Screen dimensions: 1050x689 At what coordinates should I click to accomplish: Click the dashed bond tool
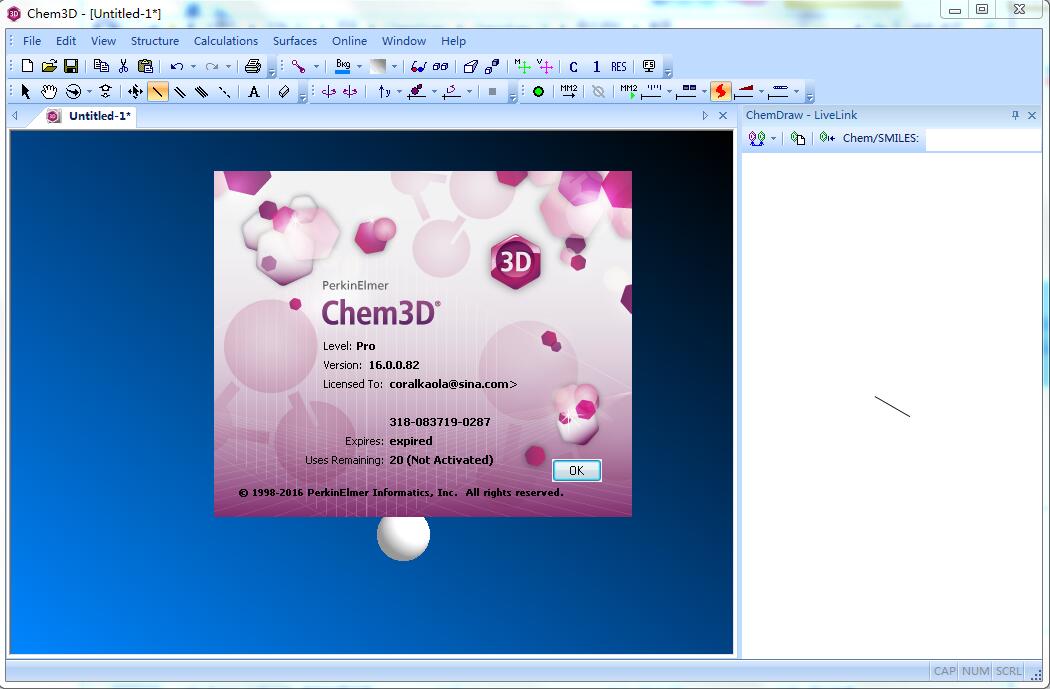[226, 91]
